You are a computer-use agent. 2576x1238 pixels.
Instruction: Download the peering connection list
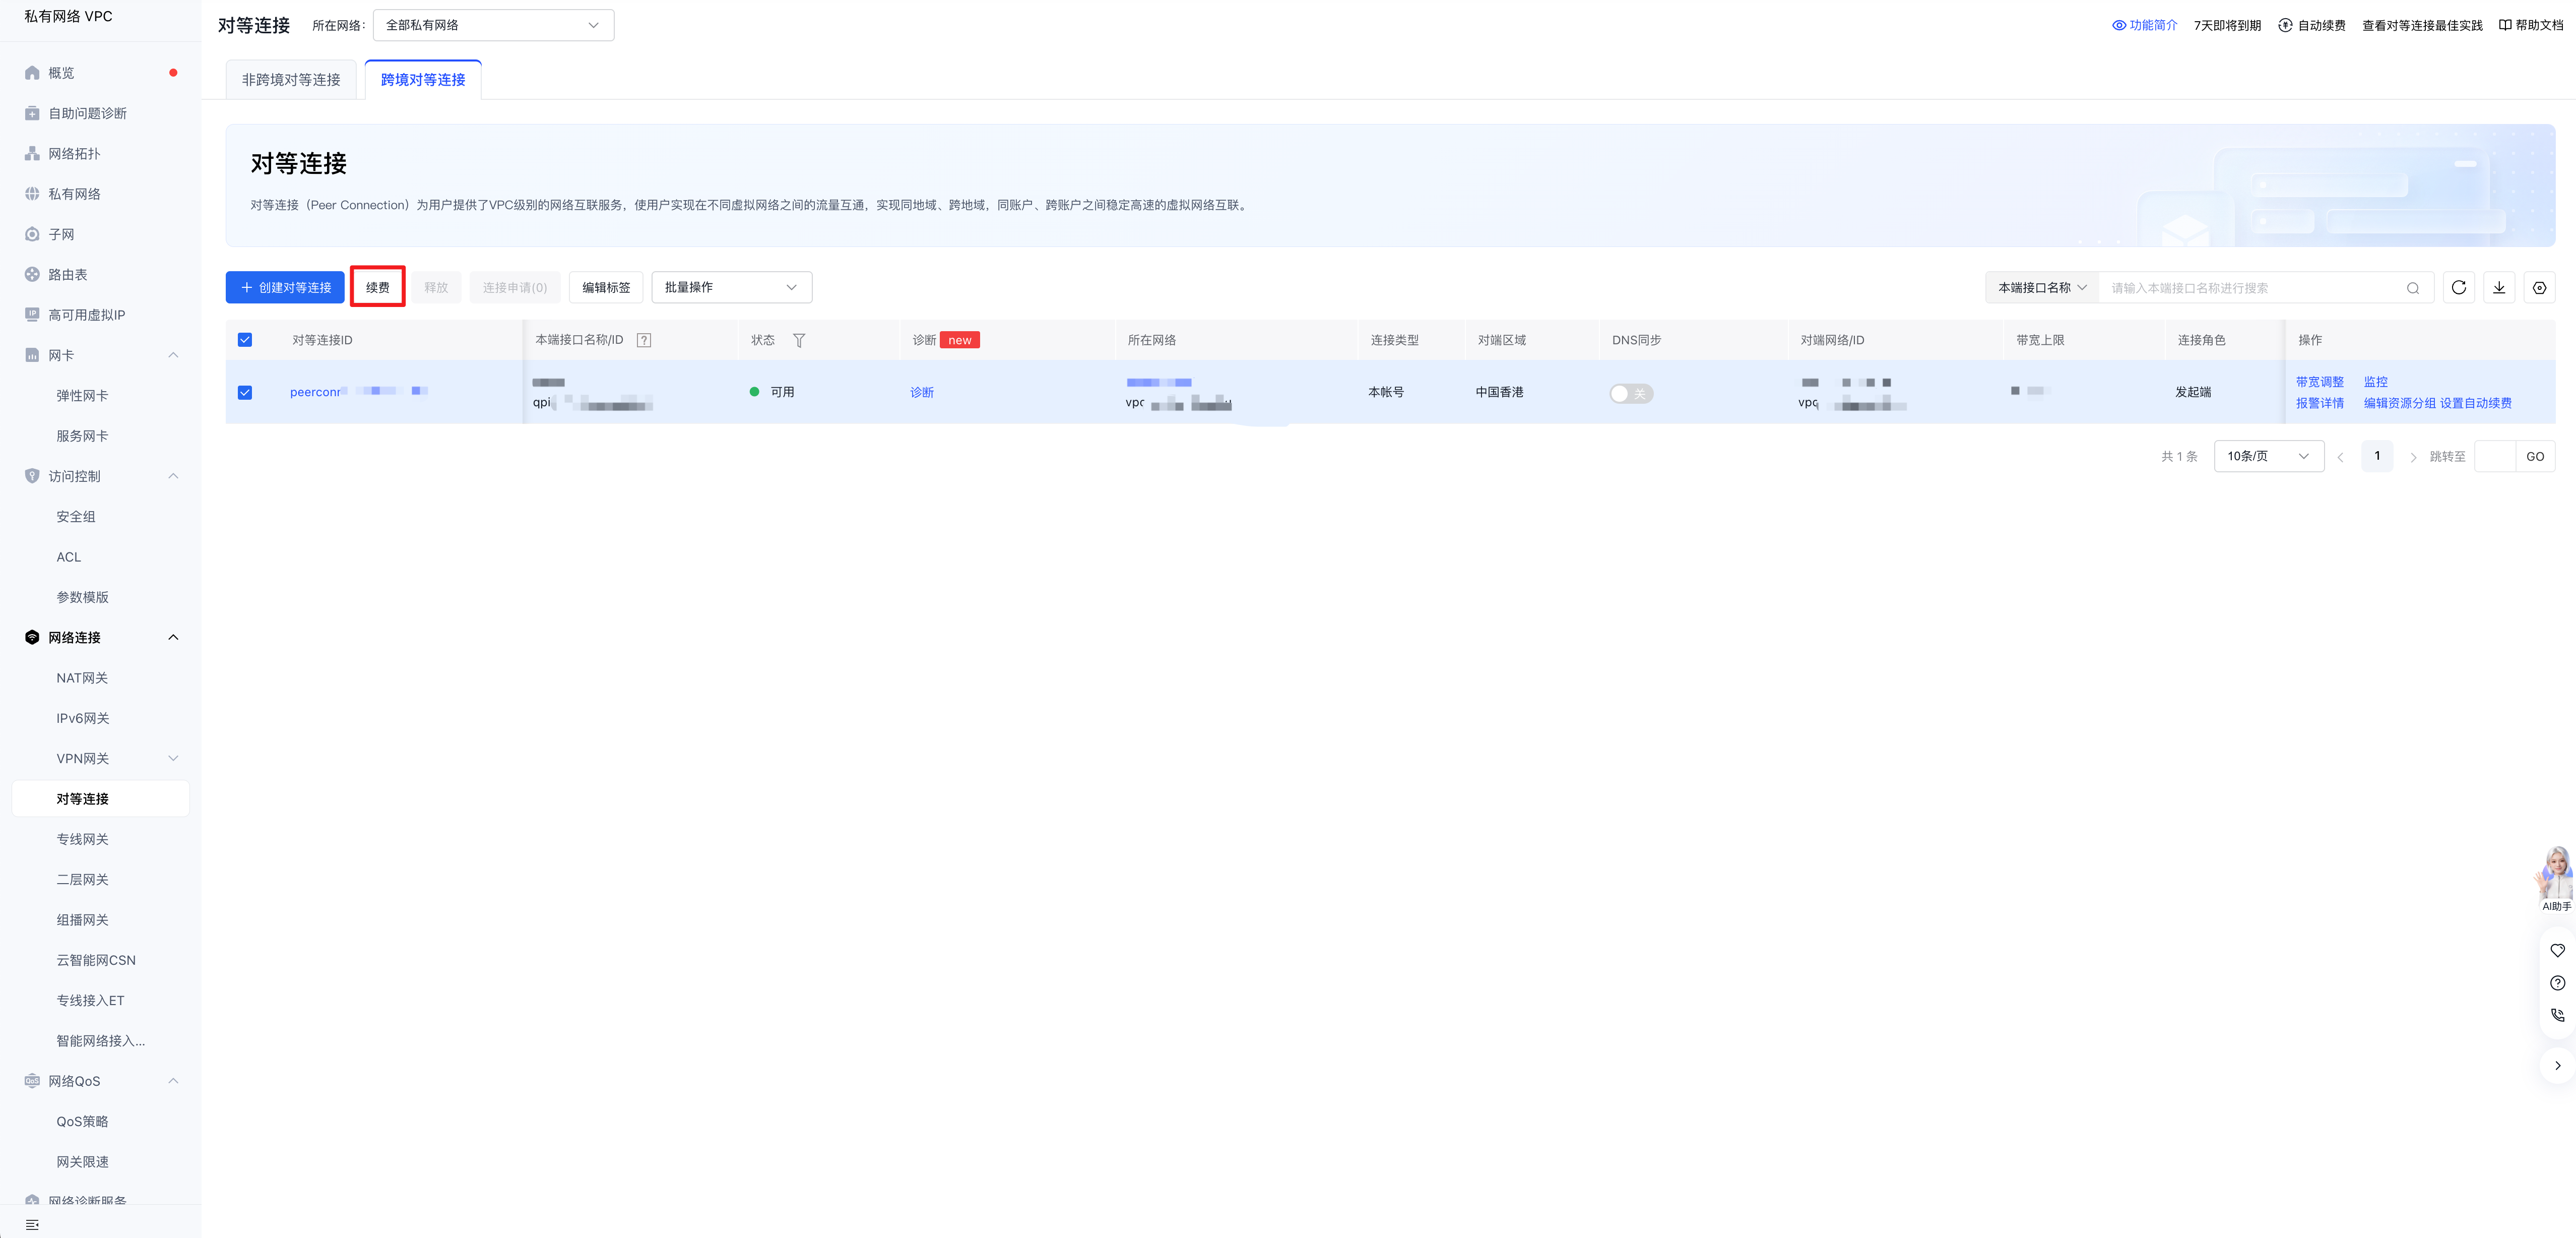coord(2499,288)
